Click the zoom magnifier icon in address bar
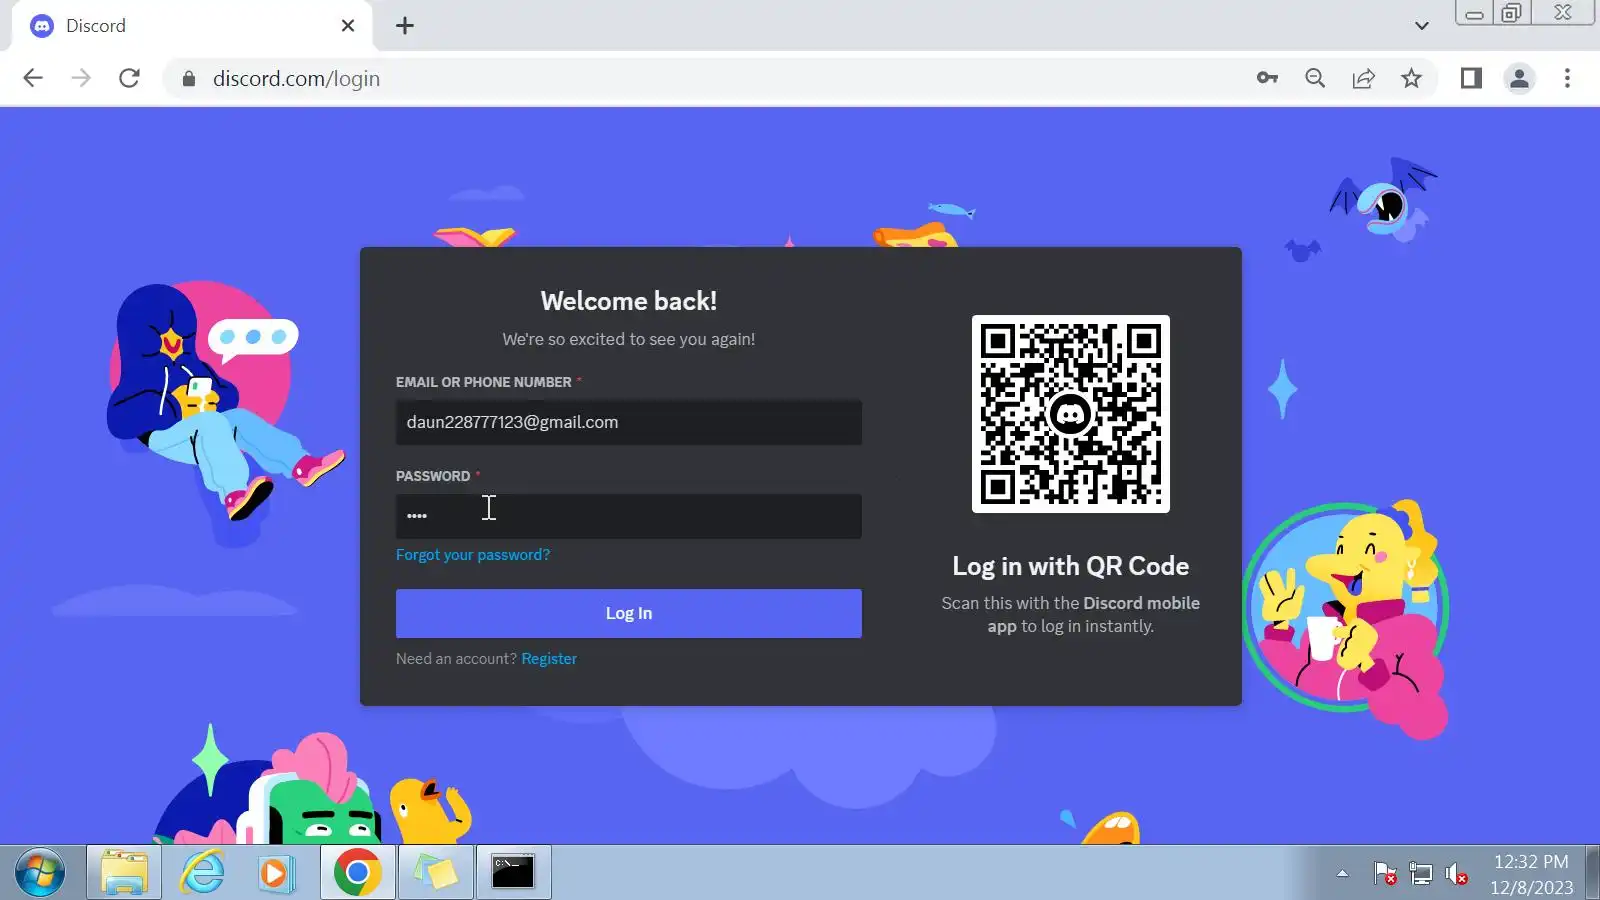Image resolution: width=1600 pixels, height=900 pixels. pyautogui.click(x=1315, y=78)
